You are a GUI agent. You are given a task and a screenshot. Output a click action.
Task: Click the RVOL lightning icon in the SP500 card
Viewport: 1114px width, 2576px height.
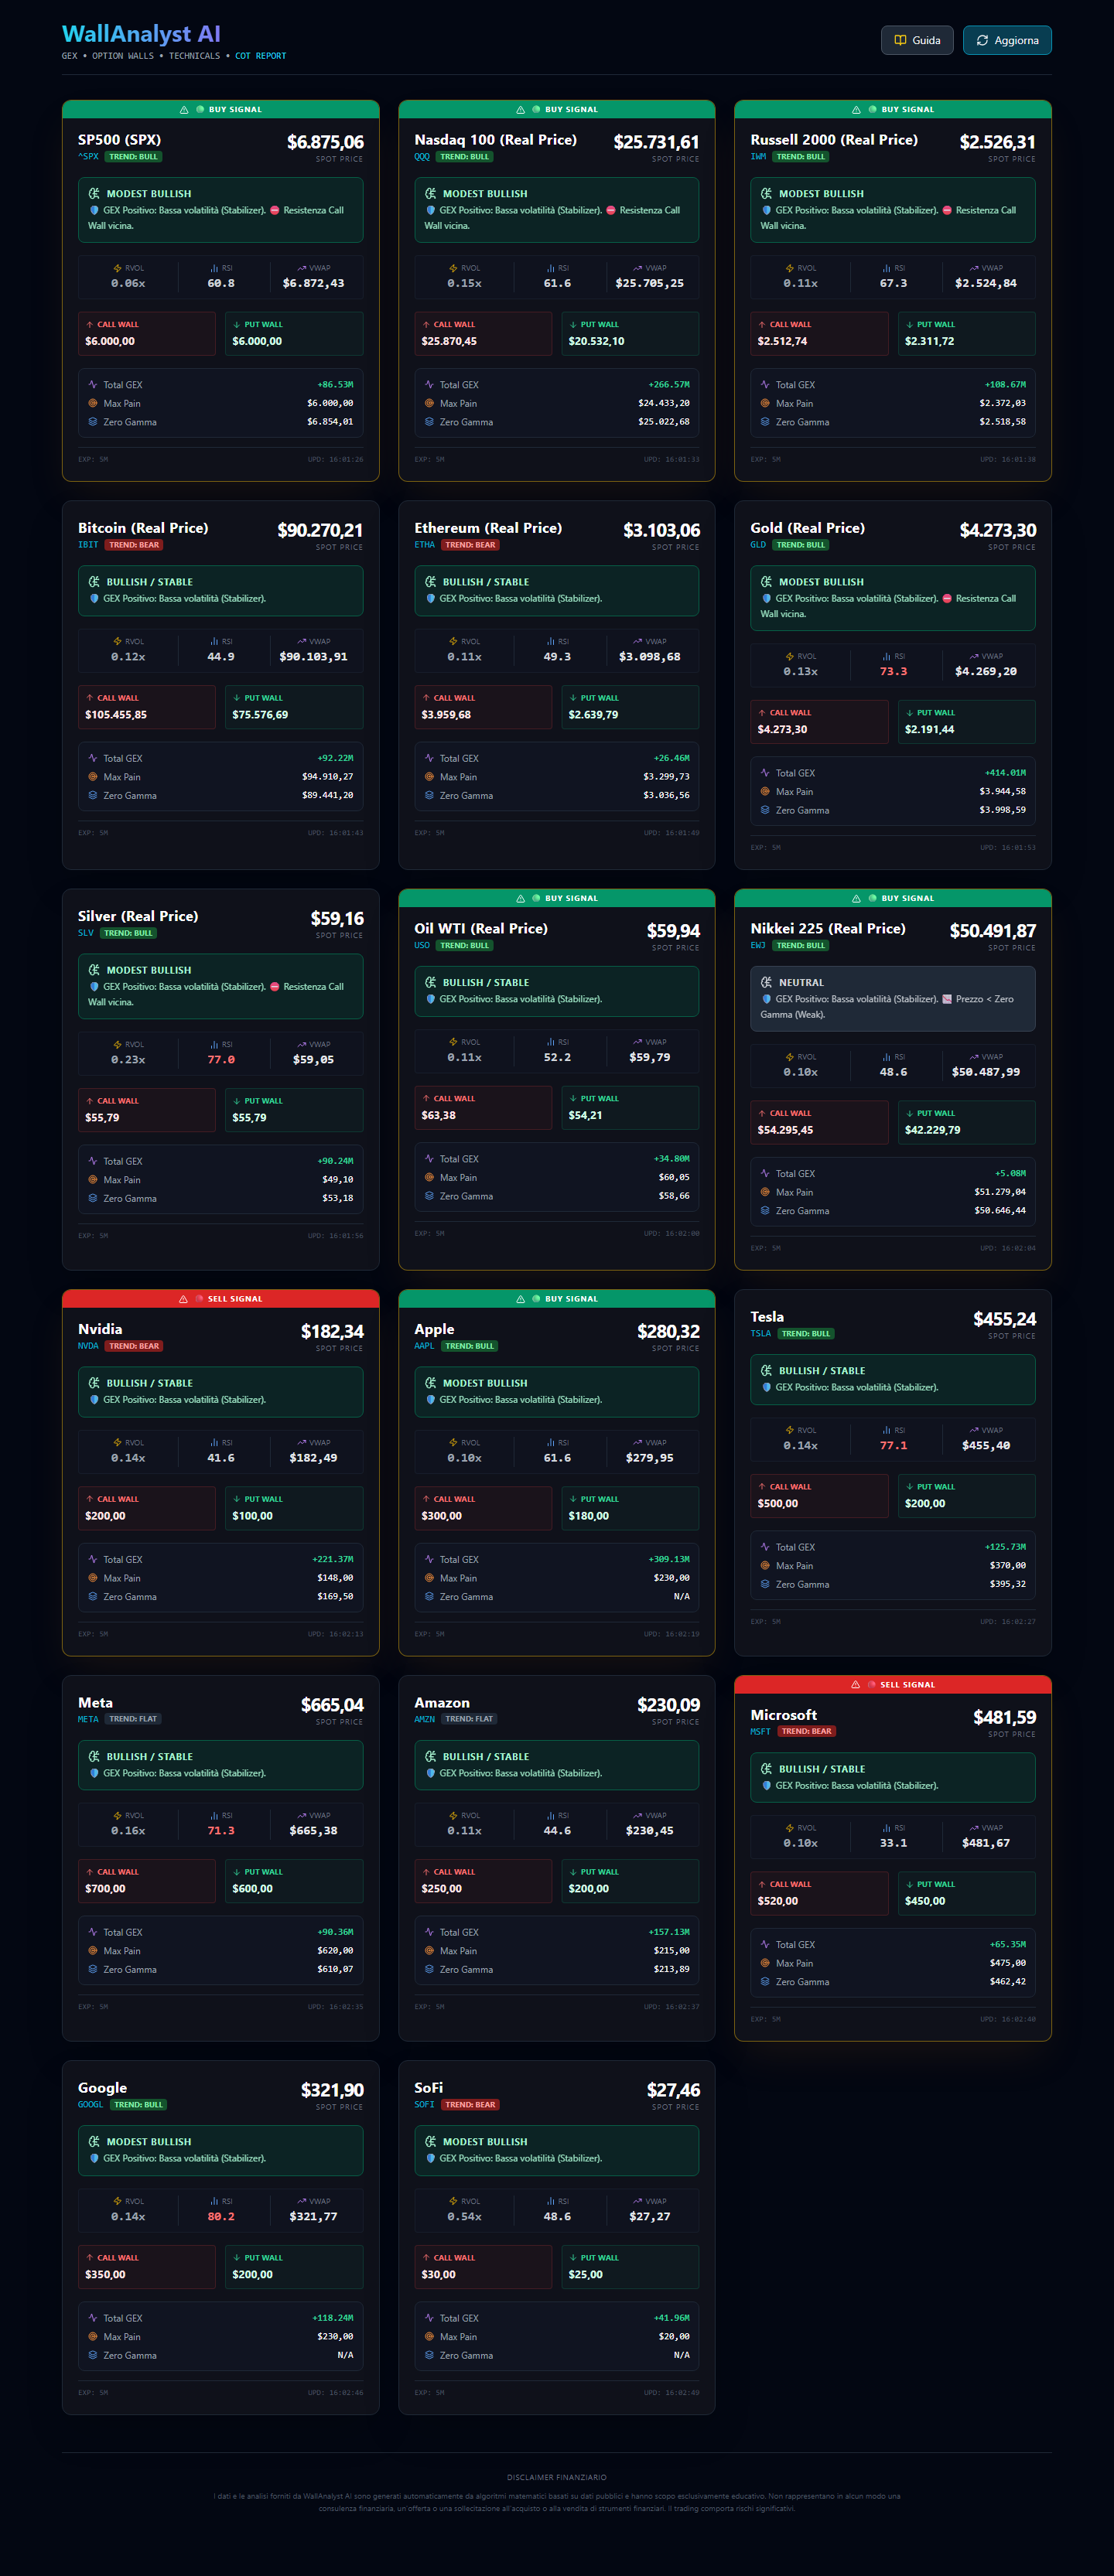pos(117,268)
